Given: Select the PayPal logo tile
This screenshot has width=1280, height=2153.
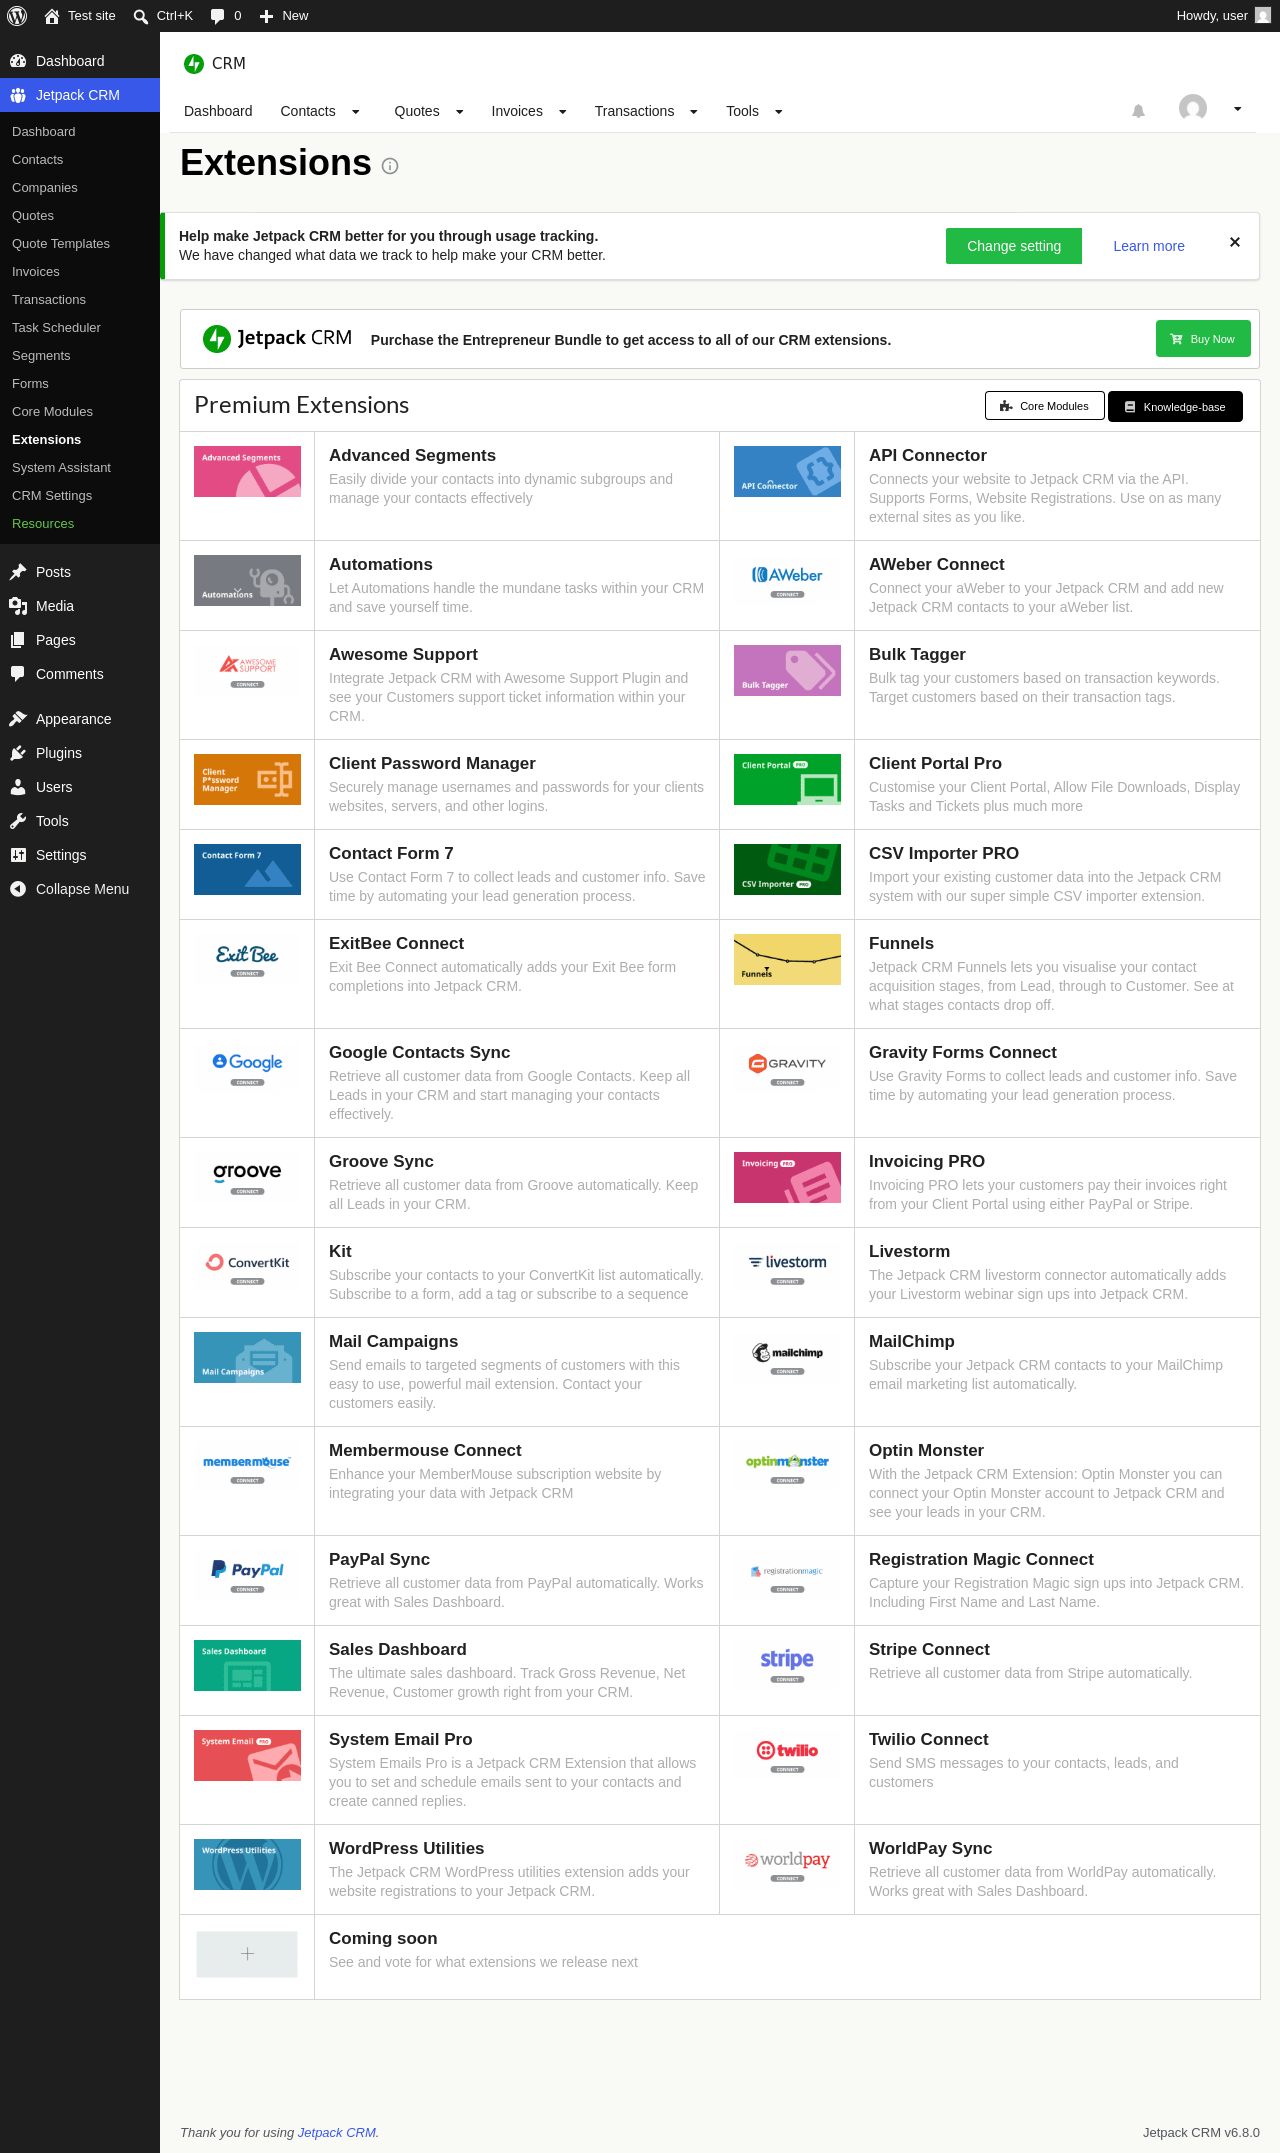Looking at the screenshot, I should pyautogui.click(x=247, y=1575).
